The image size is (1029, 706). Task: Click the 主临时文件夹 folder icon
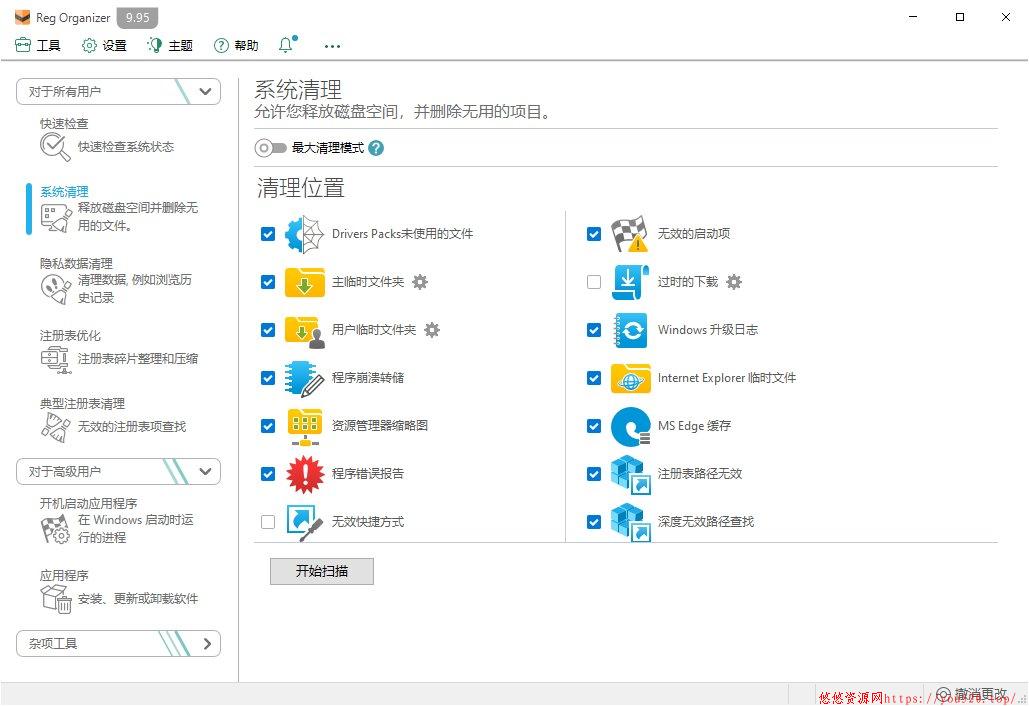coord(304,282)
